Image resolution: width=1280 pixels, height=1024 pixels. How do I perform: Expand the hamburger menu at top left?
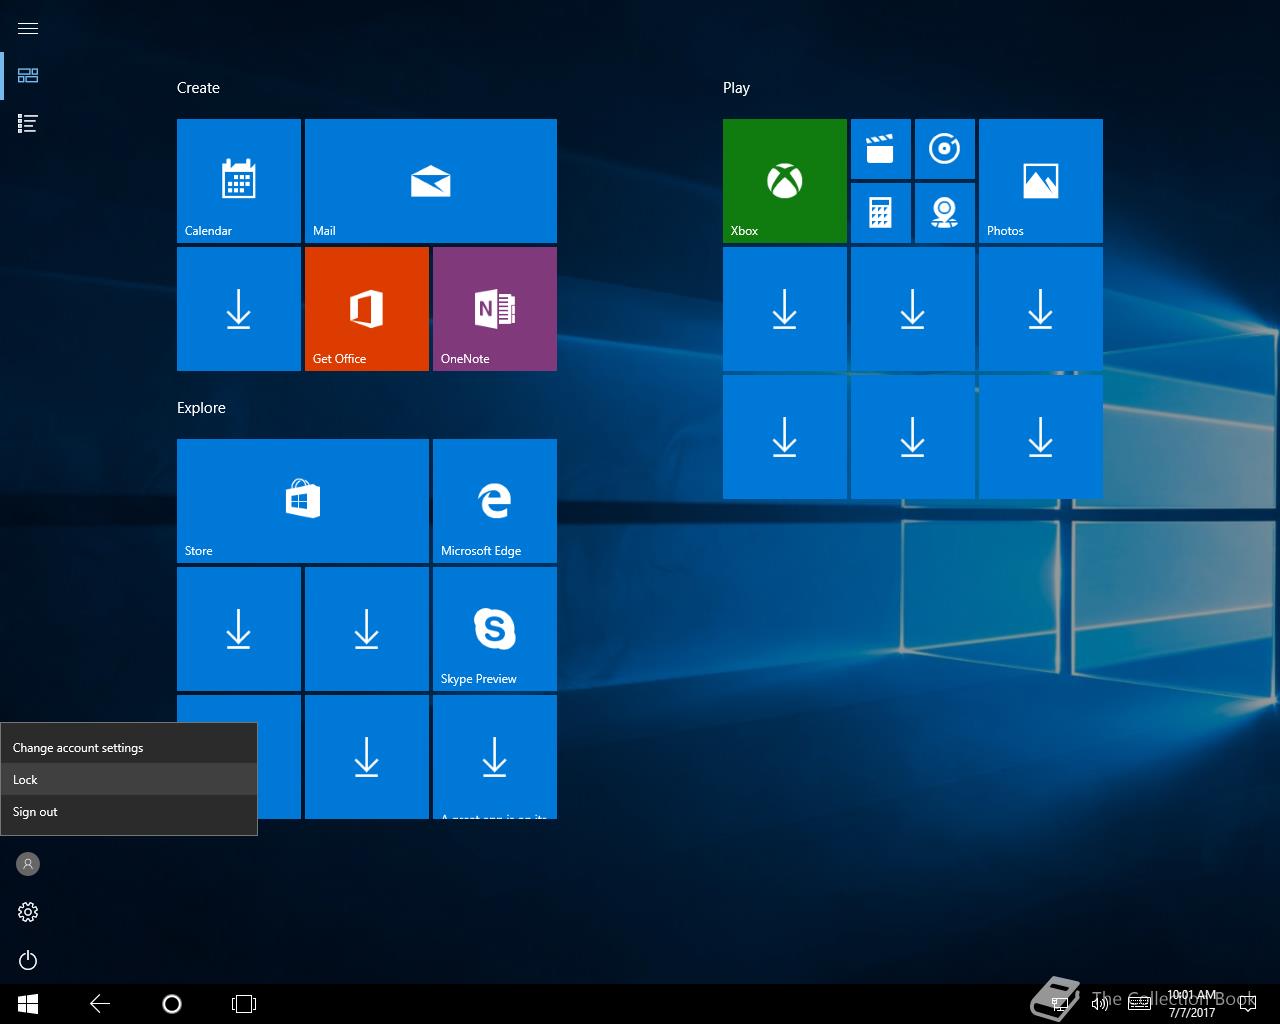28,28
